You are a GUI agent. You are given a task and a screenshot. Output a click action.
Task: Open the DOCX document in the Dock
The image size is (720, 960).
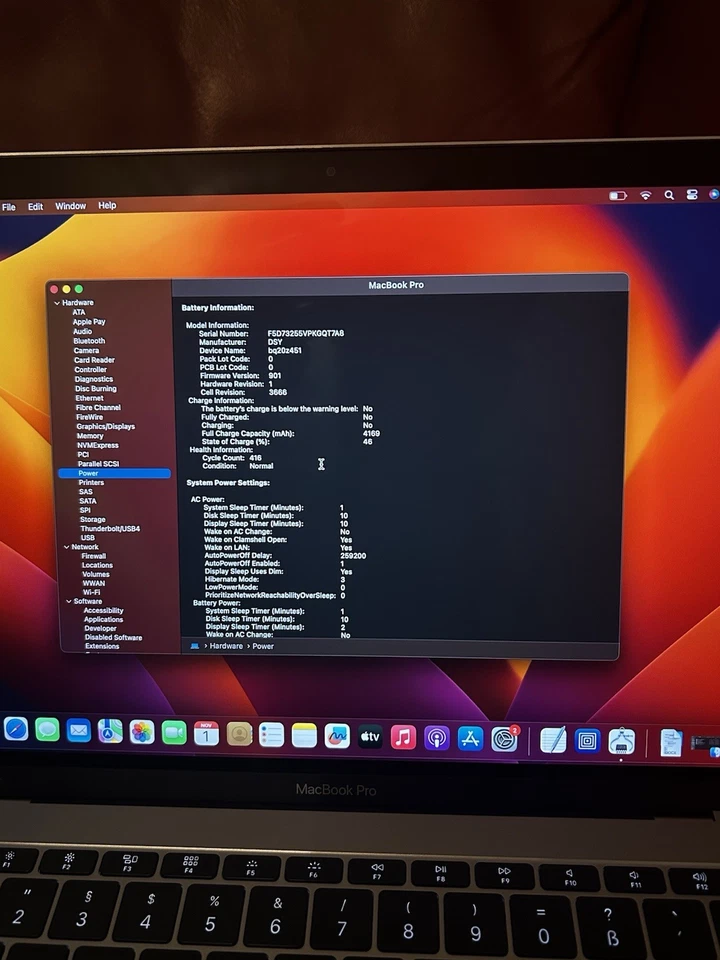[671, 743]
